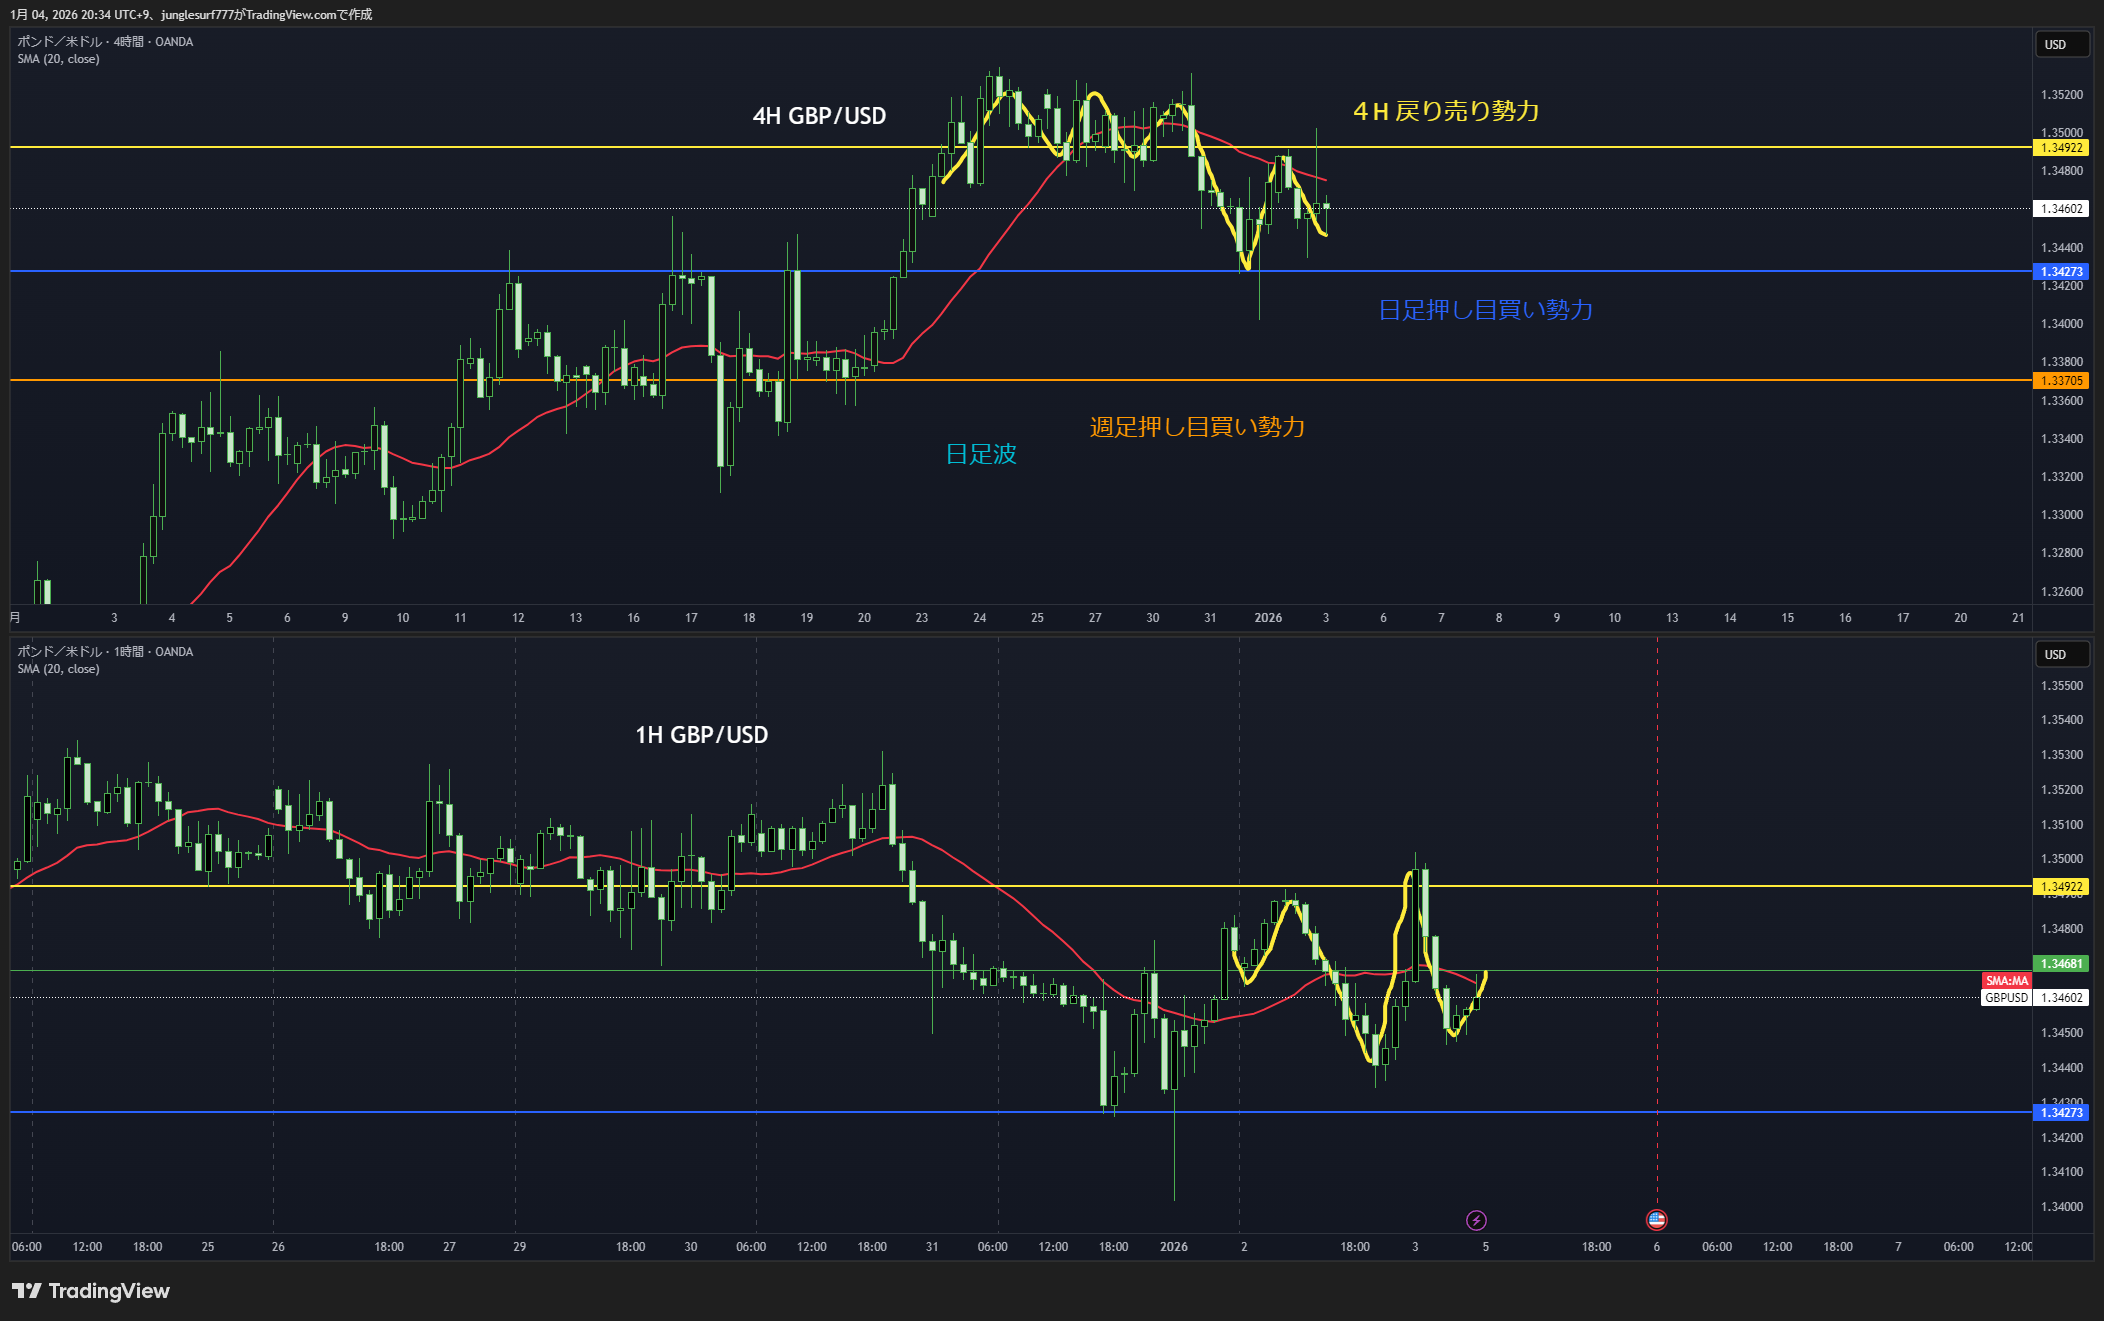Select the cyan '日足波' annotation text
Viewport: 2104px width, 1321px height.
pyautogui.click(x=981, y=454)
